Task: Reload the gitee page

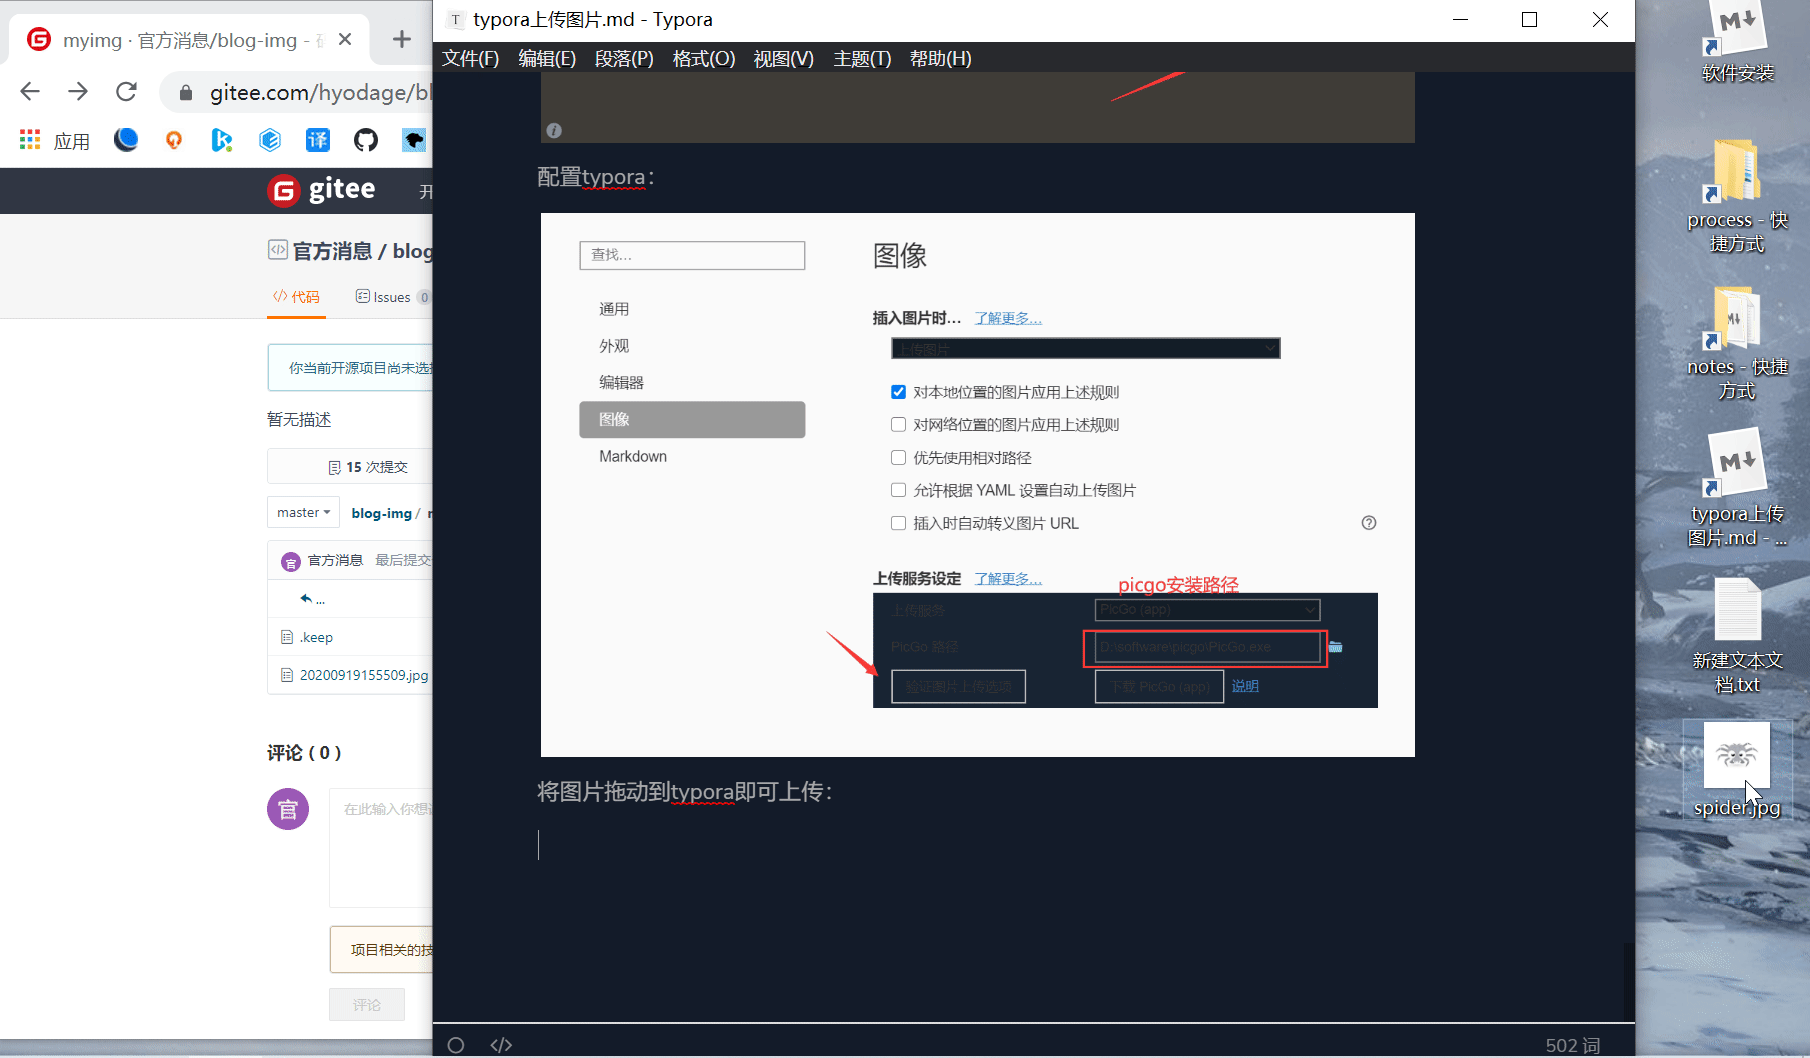Action: pos(126,92)
